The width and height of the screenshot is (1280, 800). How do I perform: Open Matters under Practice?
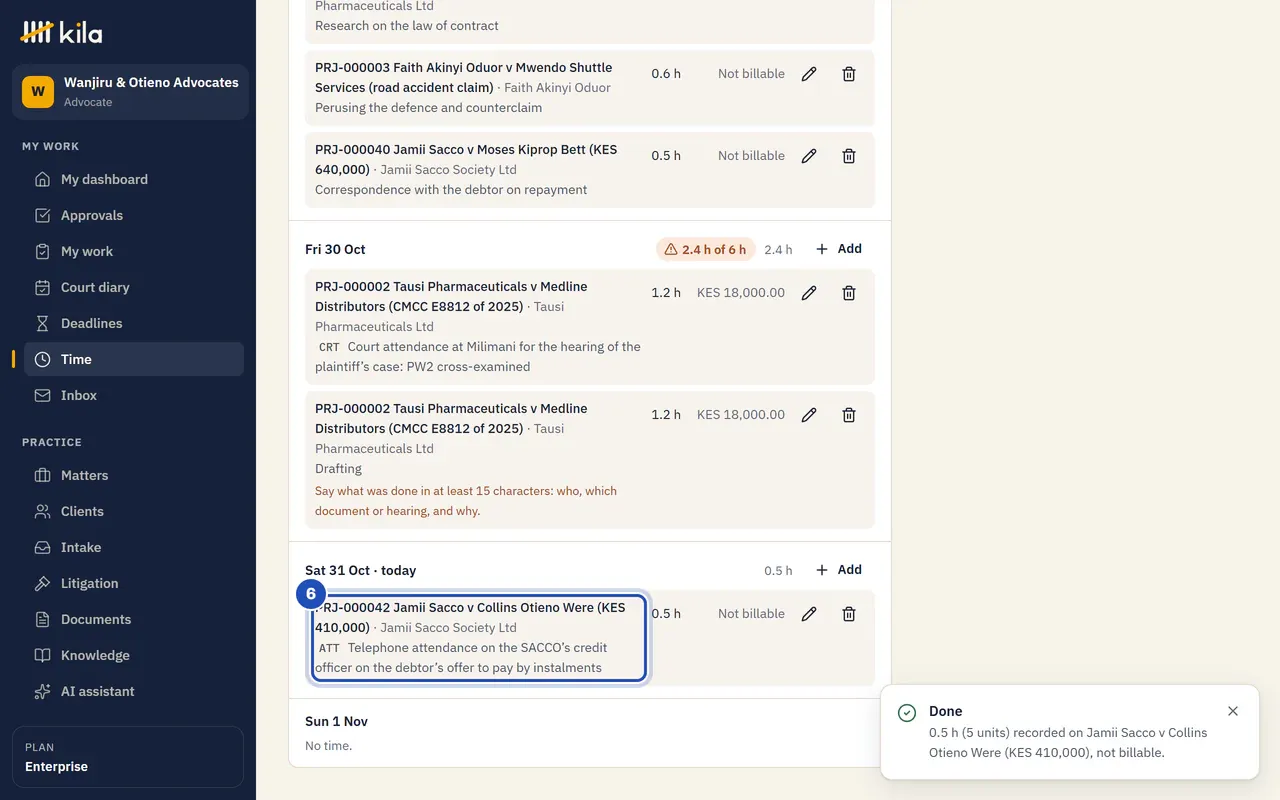[134, 475]
